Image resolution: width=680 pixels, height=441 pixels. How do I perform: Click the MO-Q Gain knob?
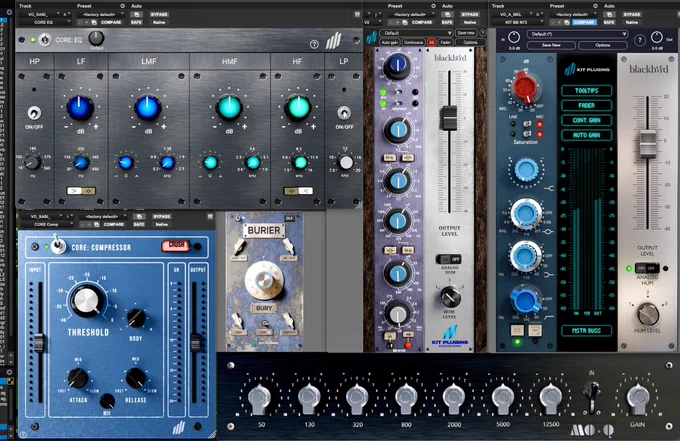(x=638, y=397)
